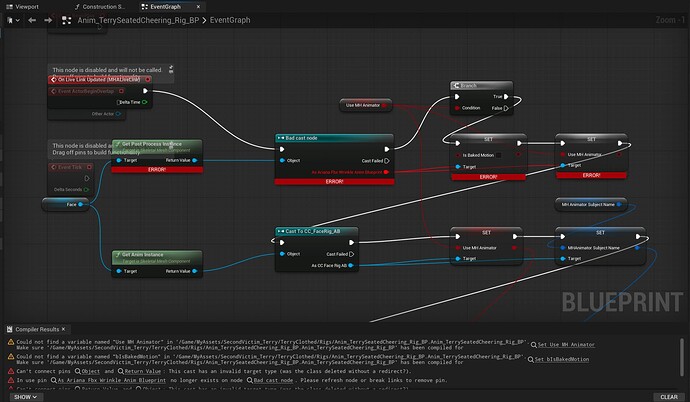This screenshot has width=690, height=402.
Task: Click ERROR! banner under Is Baked Motion SET
Action: point(488,177)
